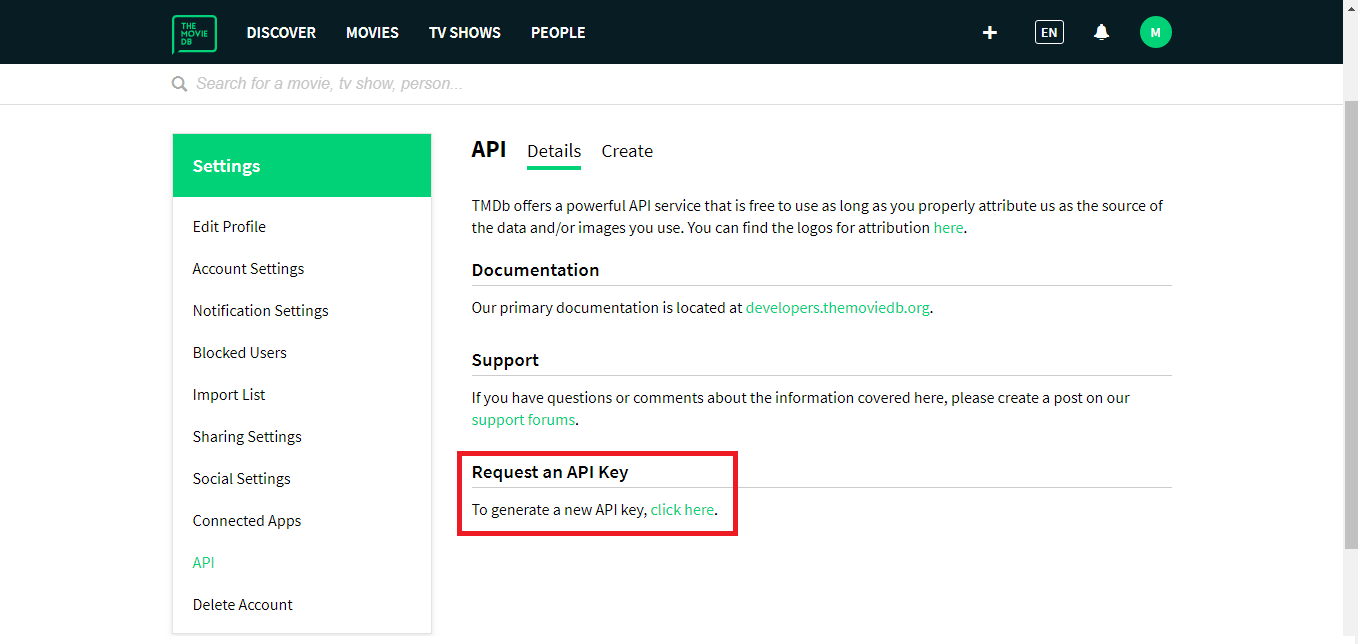The image size is (1358, 644).
Task: Open the People menu
Action: pos(558,33)
